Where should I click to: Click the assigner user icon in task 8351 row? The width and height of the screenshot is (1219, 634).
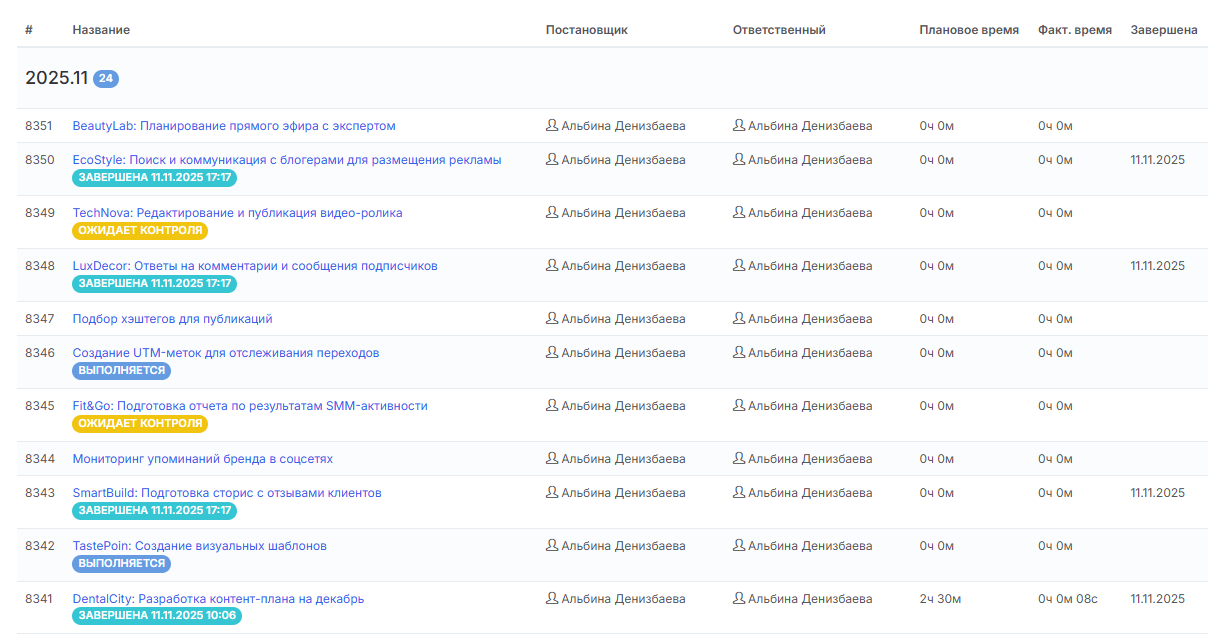(x=552, y=126)
